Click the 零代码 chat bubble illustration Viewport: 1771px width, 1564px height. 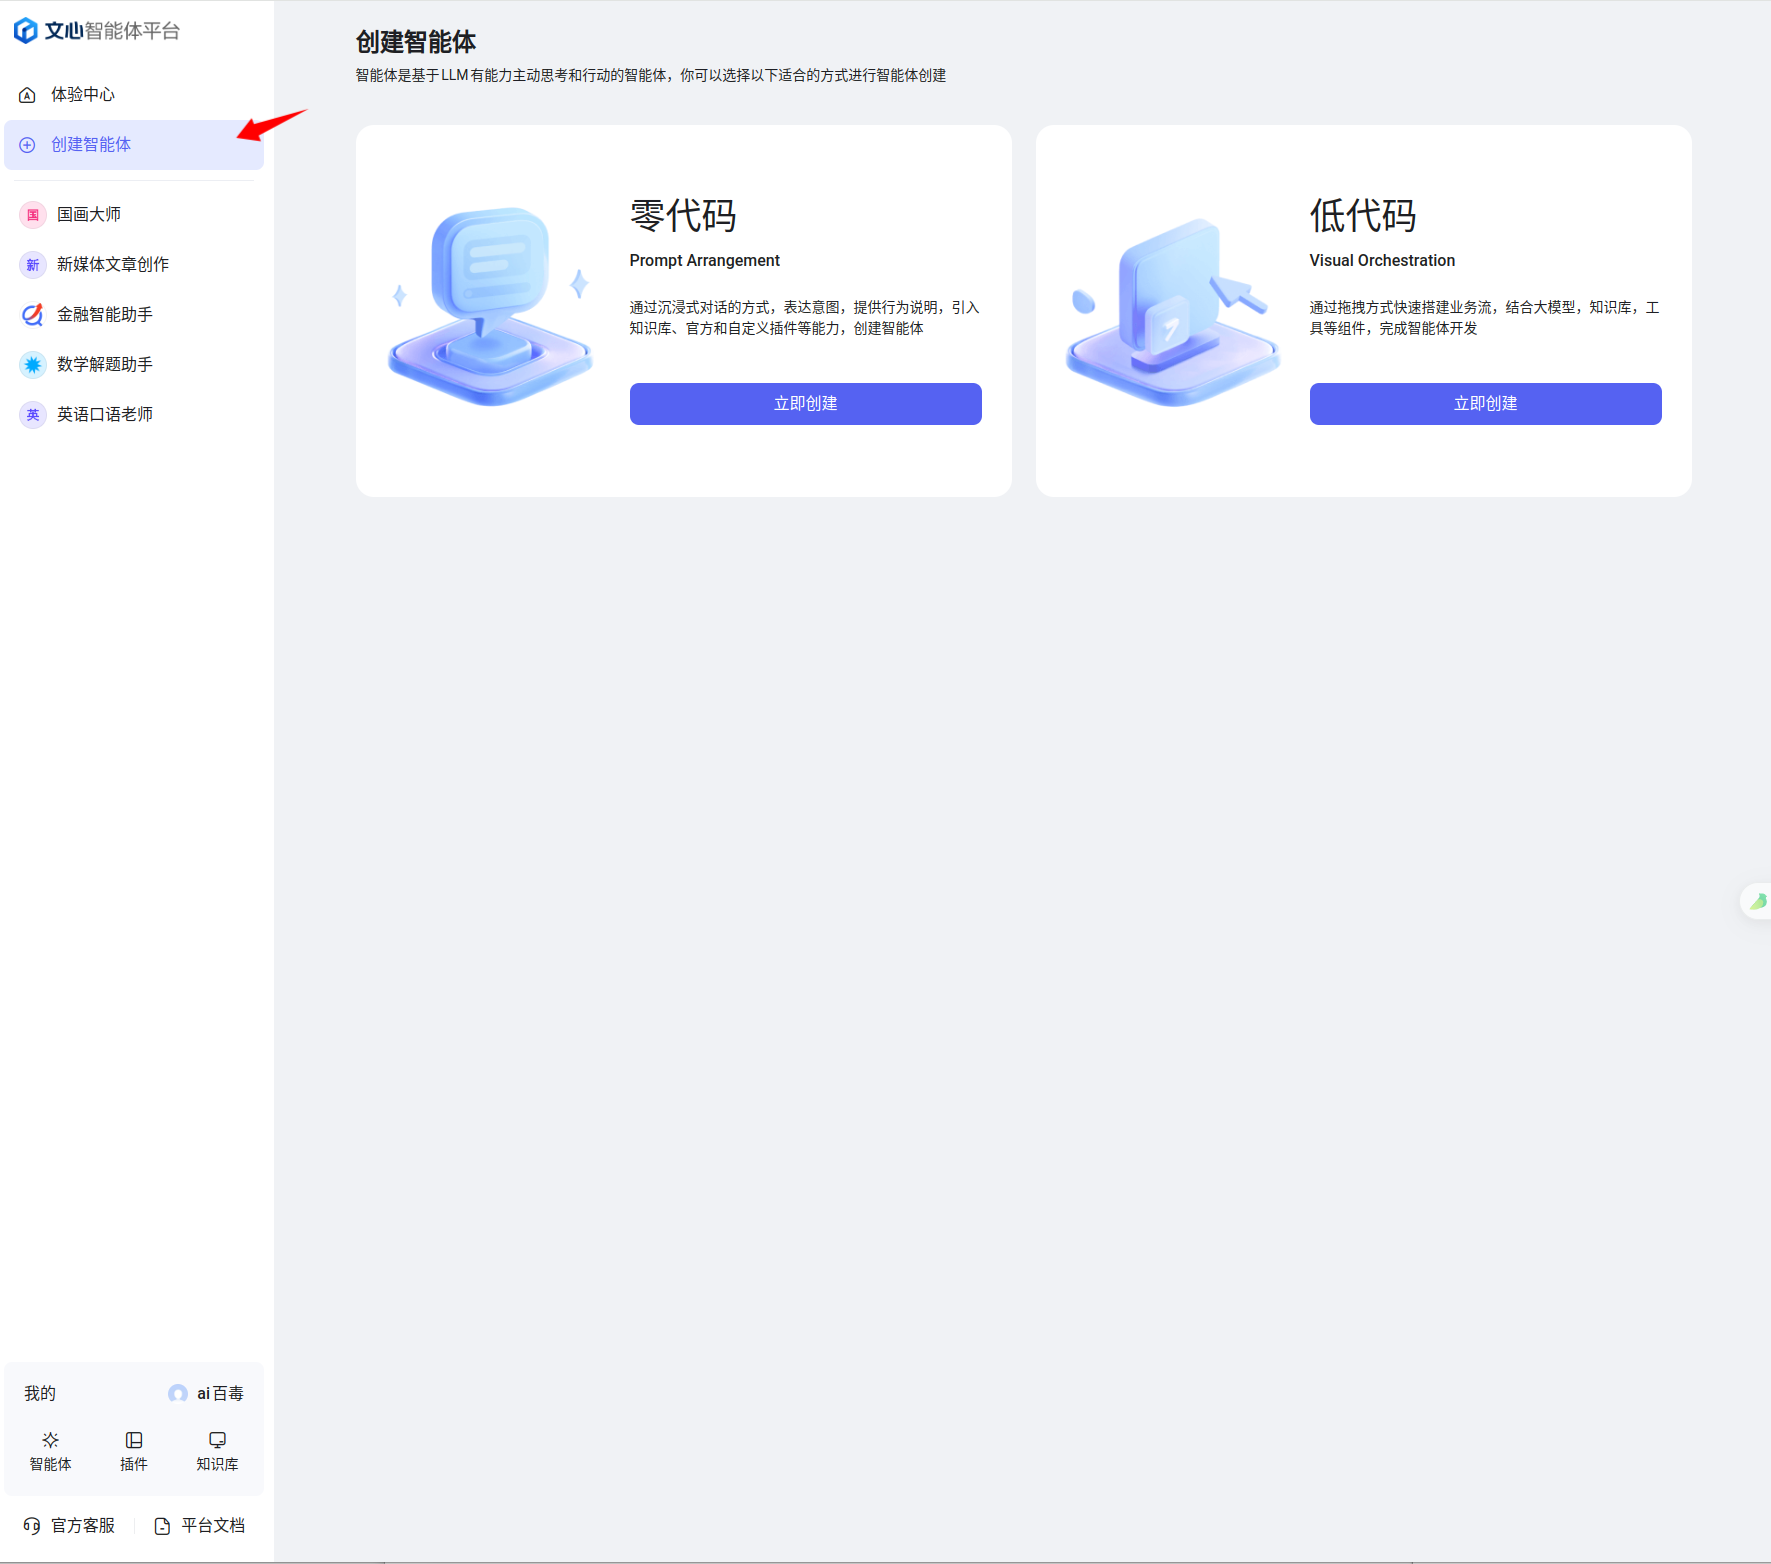490,305
